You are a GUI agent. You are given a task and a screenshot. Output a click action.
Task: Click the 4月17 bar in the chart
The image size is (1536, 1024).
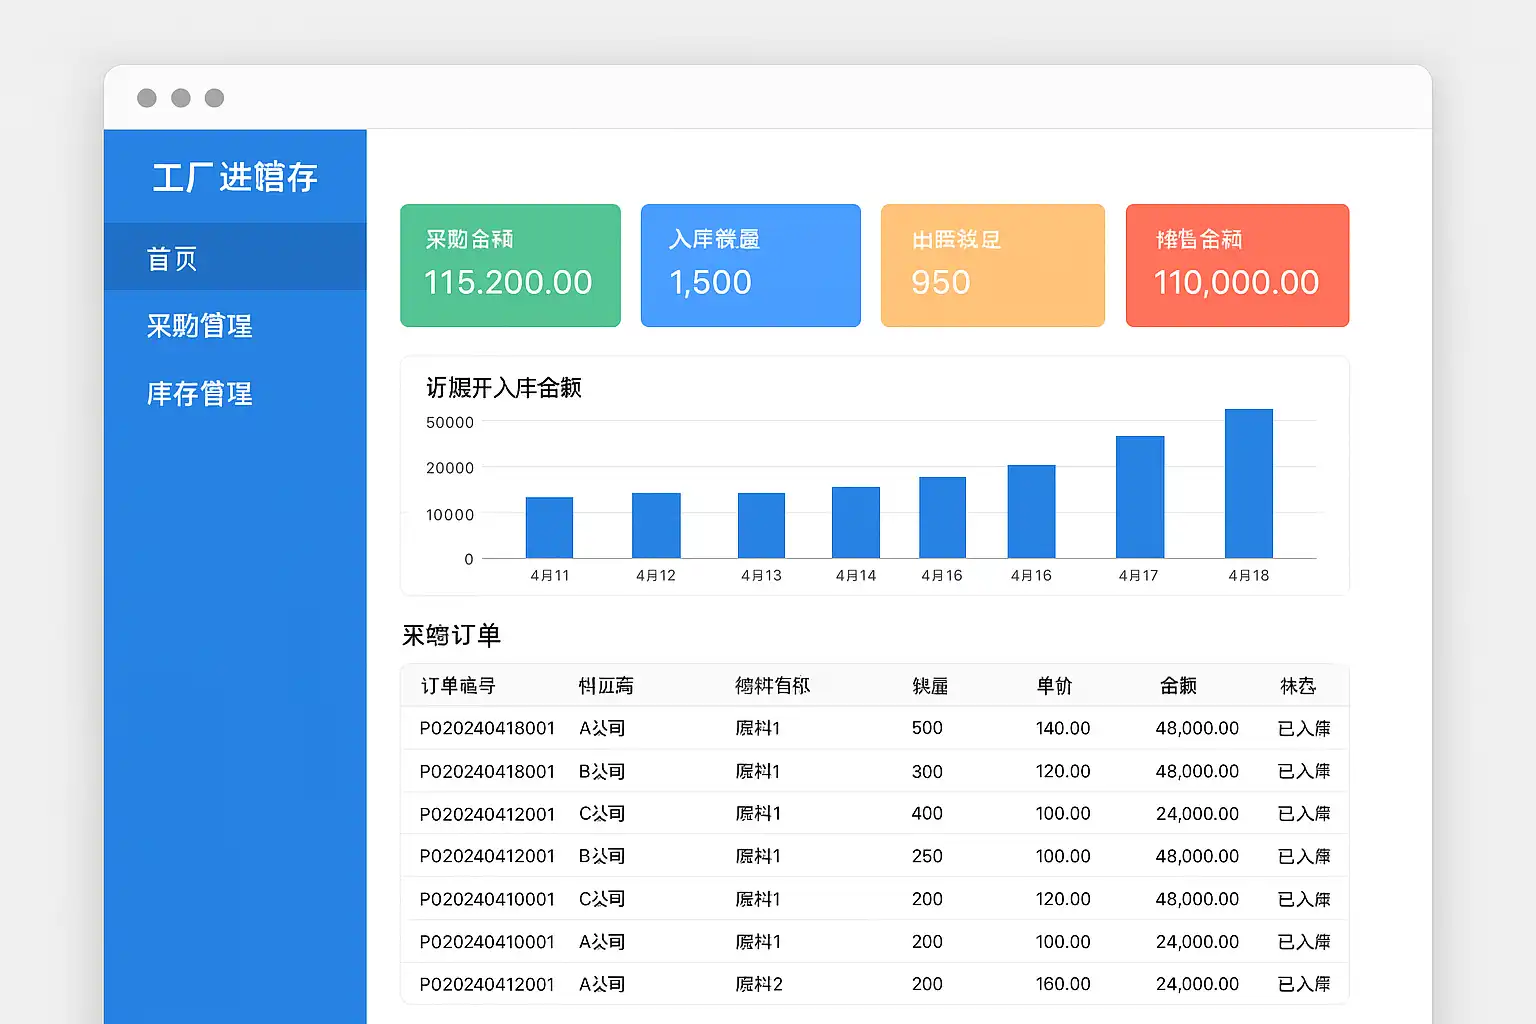pyautogui.click(x=1140, y=497)
